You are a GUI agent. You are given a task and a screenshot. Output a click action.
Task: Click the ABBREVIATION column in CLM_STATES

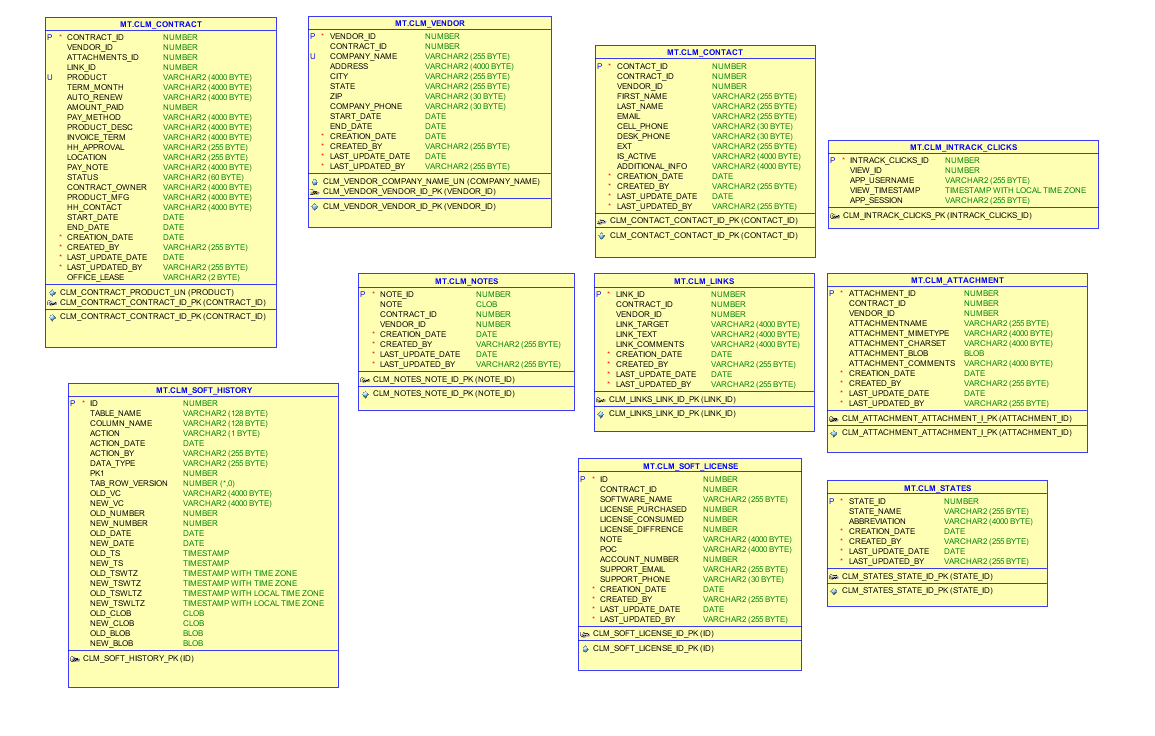(937, 522)
